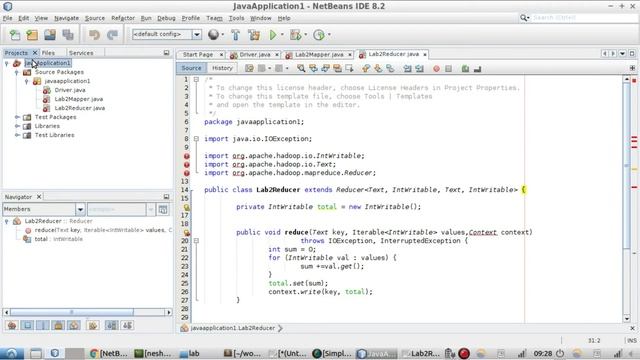The width and height of the screenshot is (640, 360).
Task: Click the Search input field
Action: (584, 18)
